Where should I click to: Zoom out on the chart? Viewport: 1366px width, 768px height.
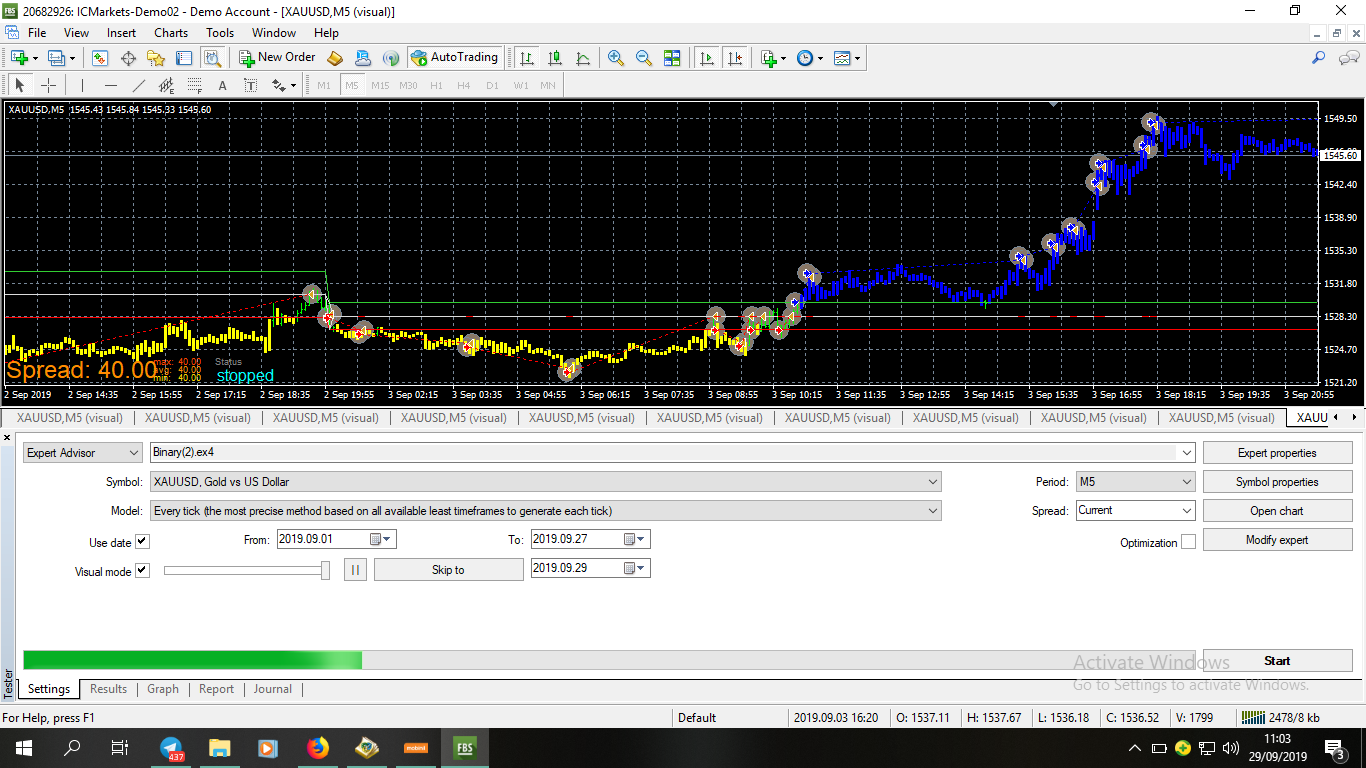coord(644,58)
